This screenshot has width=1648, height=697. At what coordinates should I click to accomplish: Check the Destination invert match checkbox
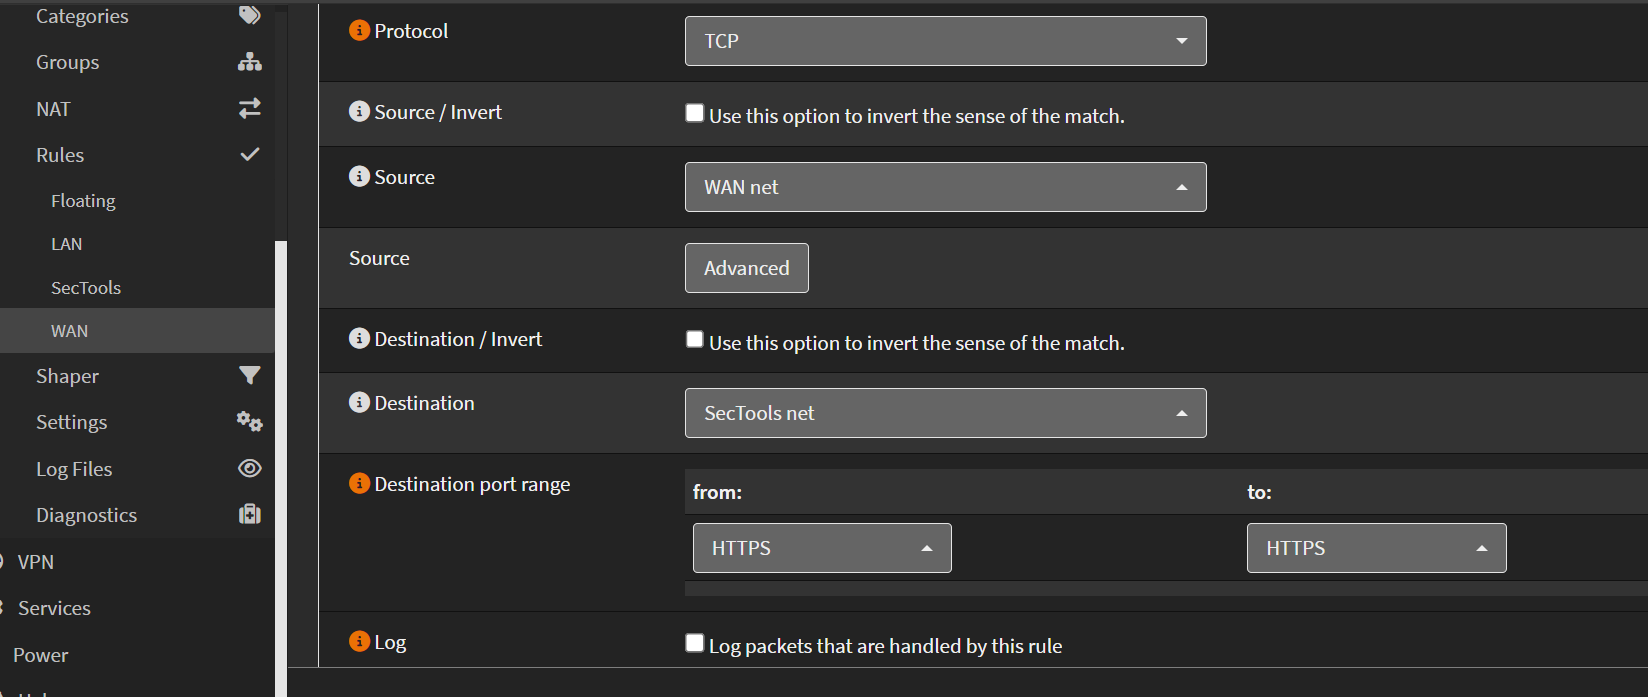pos(695,340)
